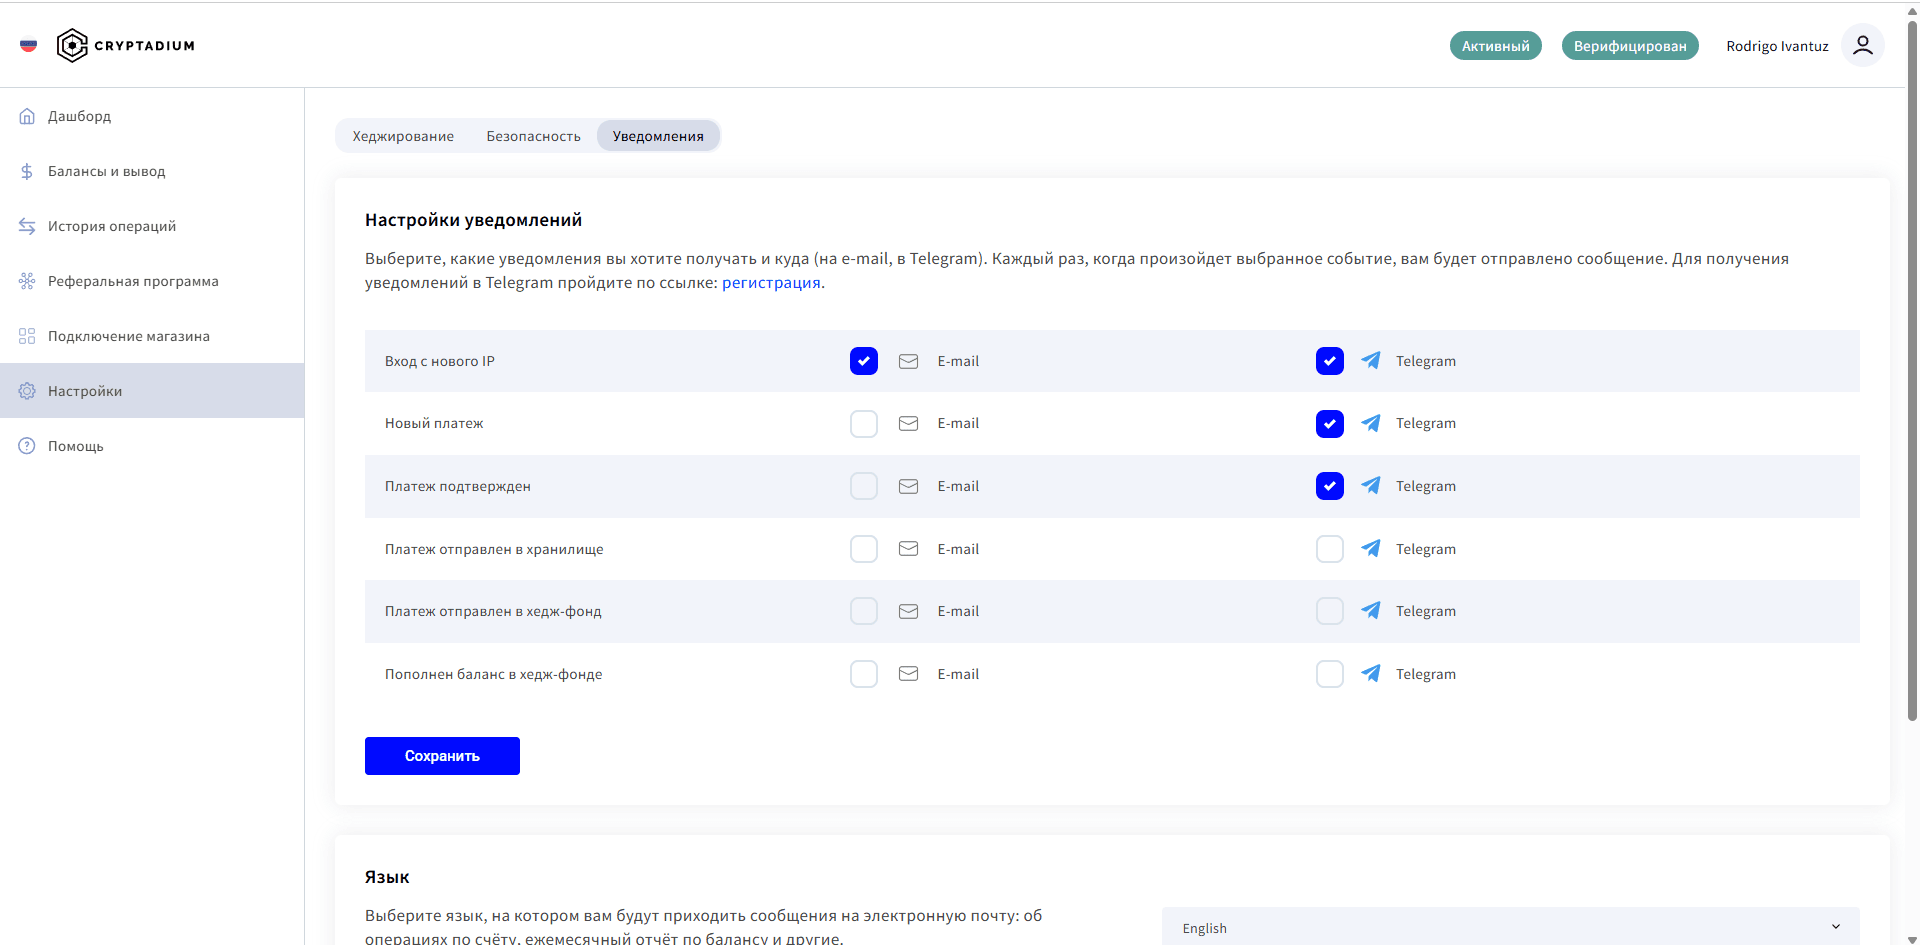Switch to the Хеджирование tab
The height and width of the screenshot is (945, 1920).
pos(403,136)
